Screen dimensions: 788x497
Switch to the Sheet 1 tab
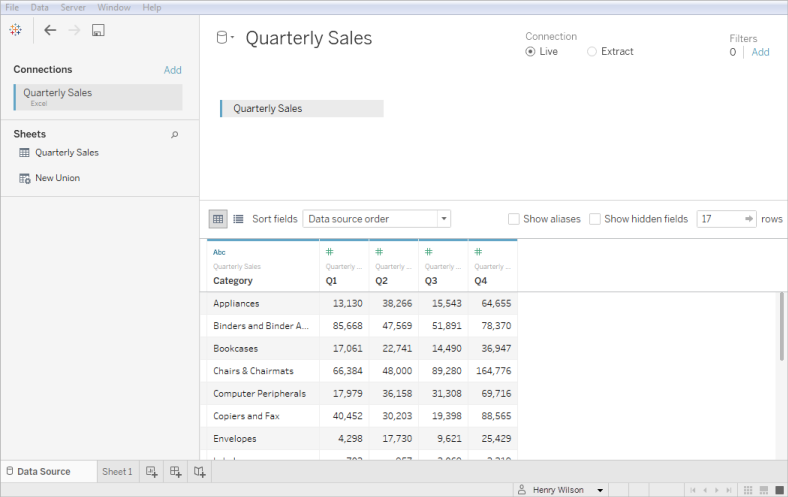pos(117,472)
